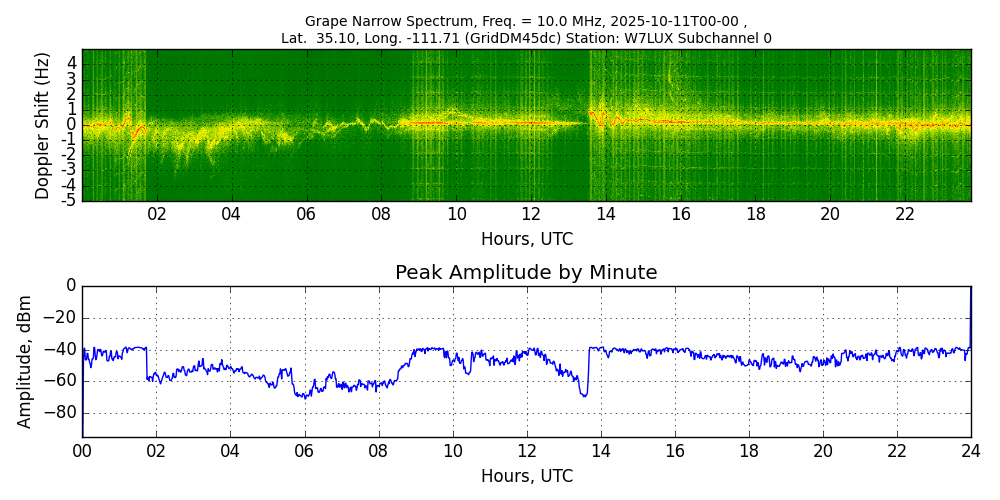Screen dimensions: 1000x500
Task: Click "Hours, UTC" label under the amplitude plot
Action: [x=526, y=476]
